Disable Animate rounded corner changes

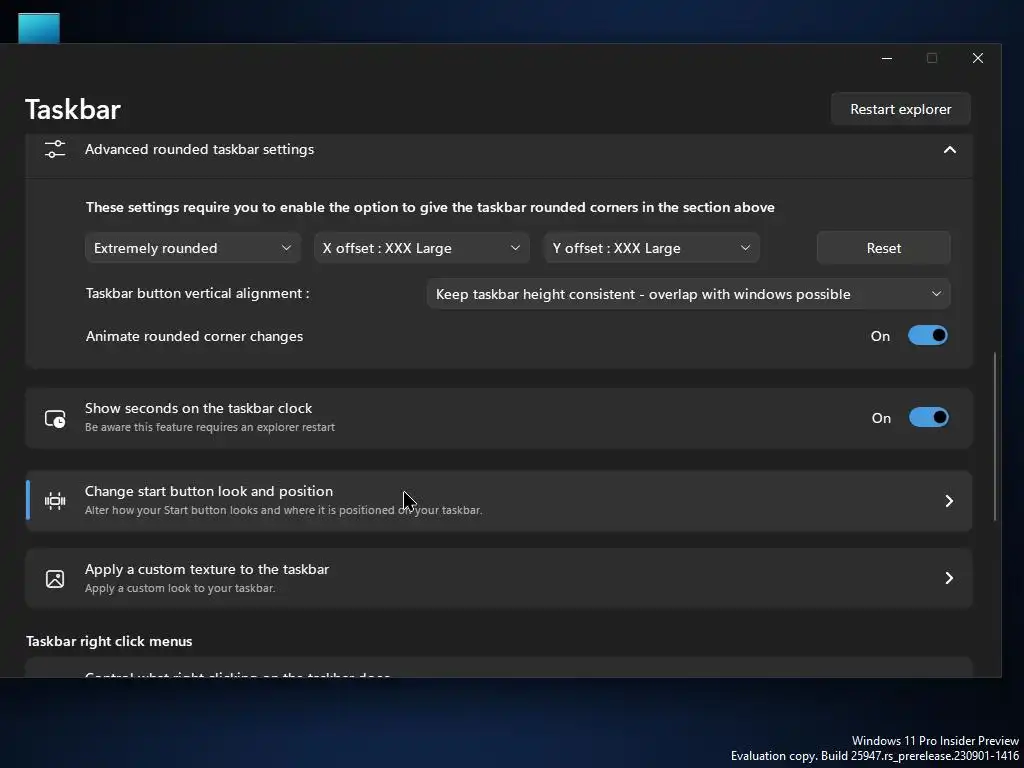pos(927,336)
